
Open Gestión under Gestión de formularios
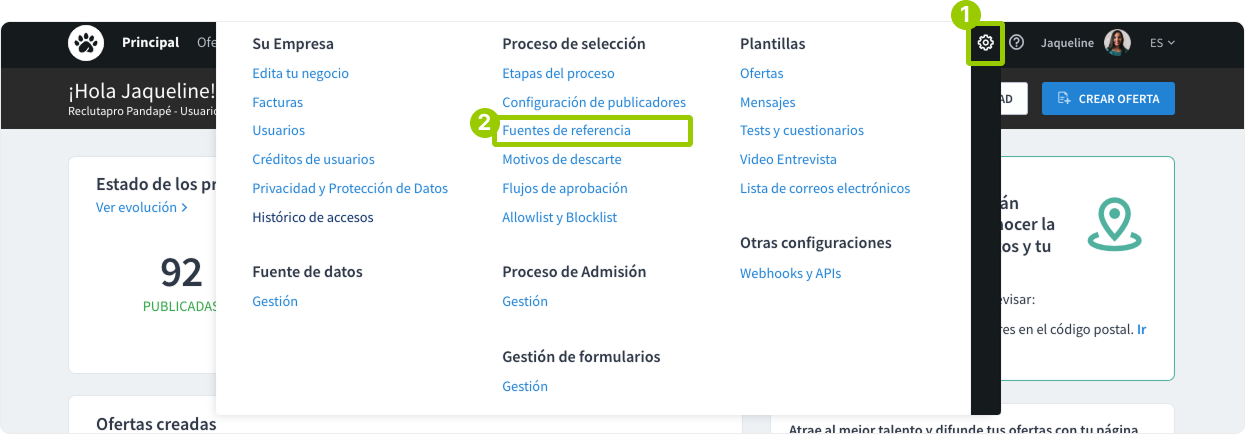[x=525, y=386]
